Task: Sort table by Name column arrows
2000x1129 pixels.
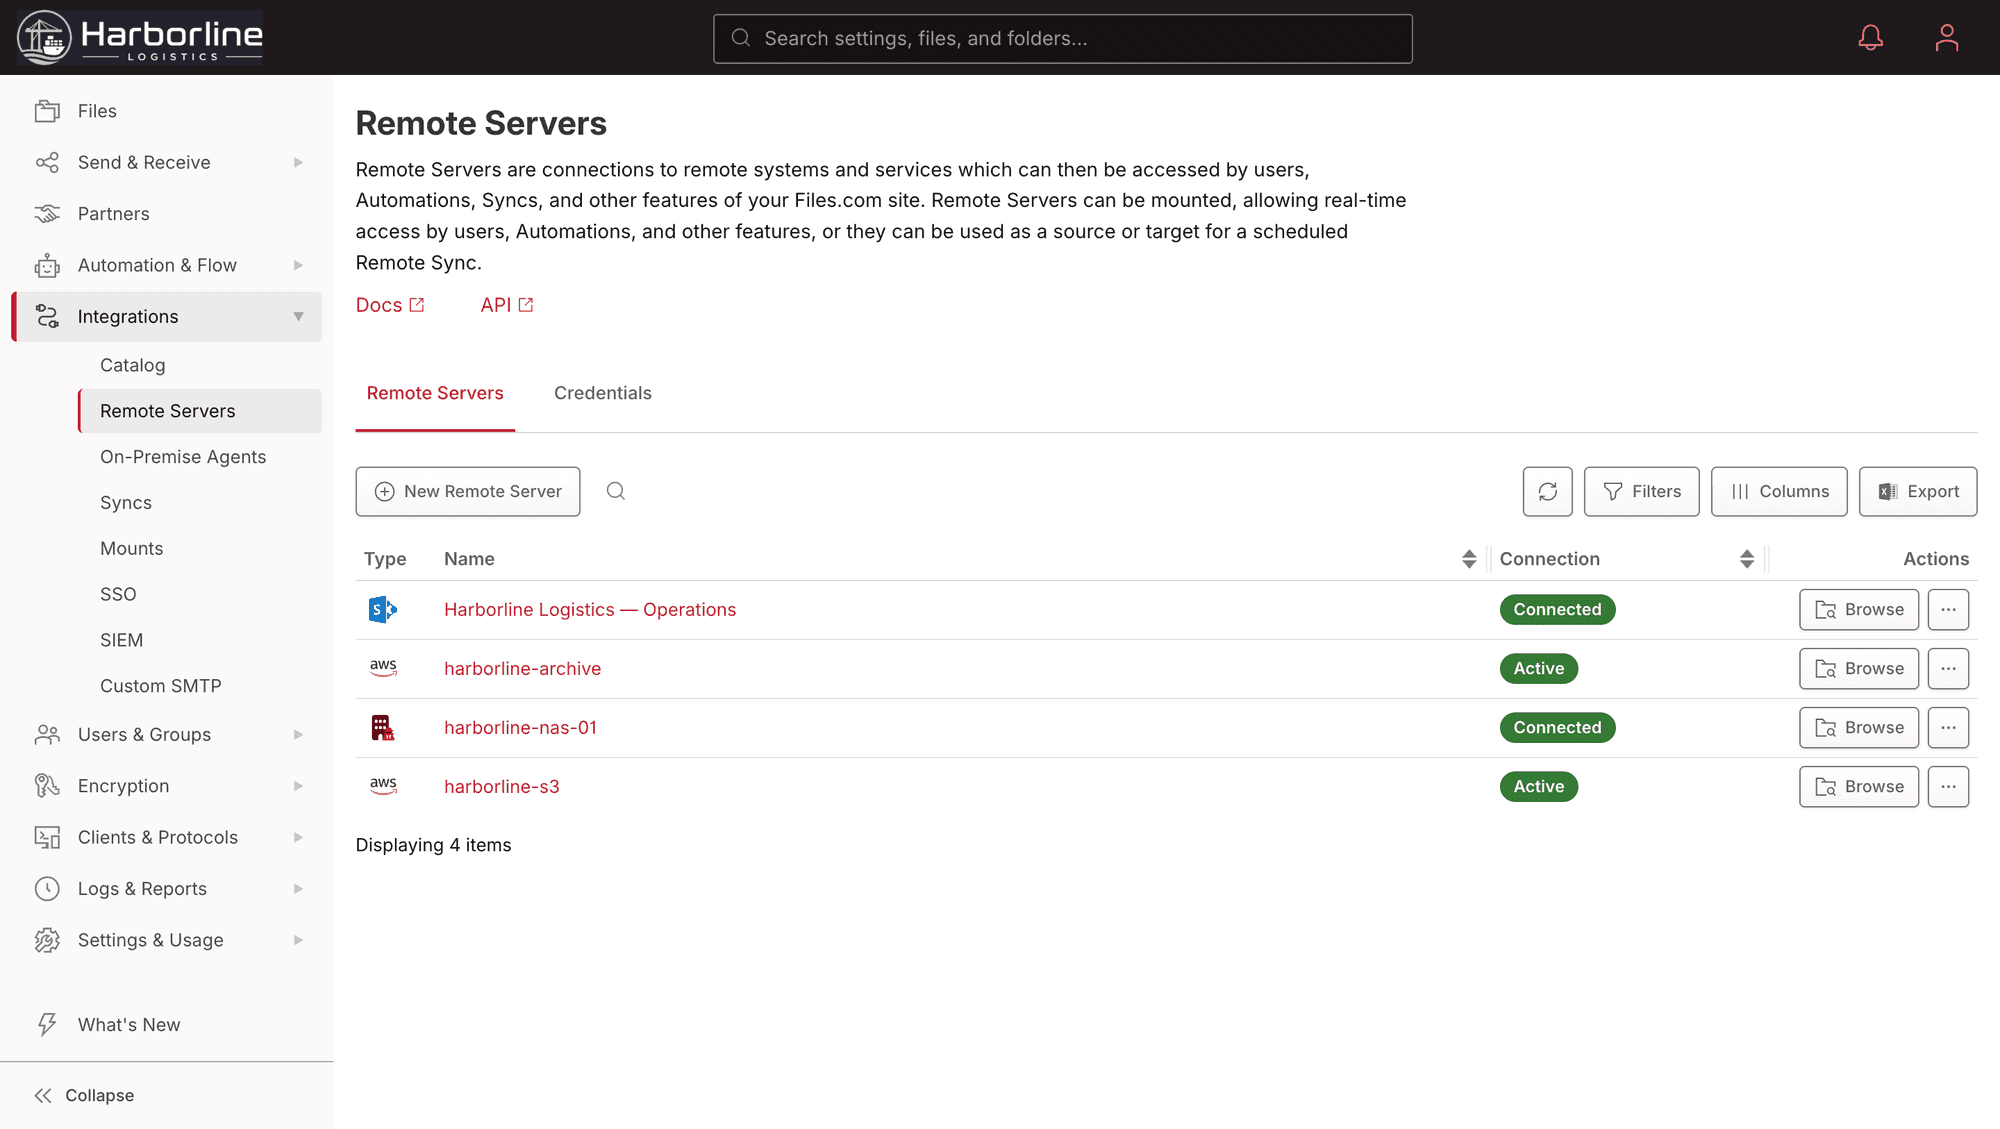Action: 1468,559
